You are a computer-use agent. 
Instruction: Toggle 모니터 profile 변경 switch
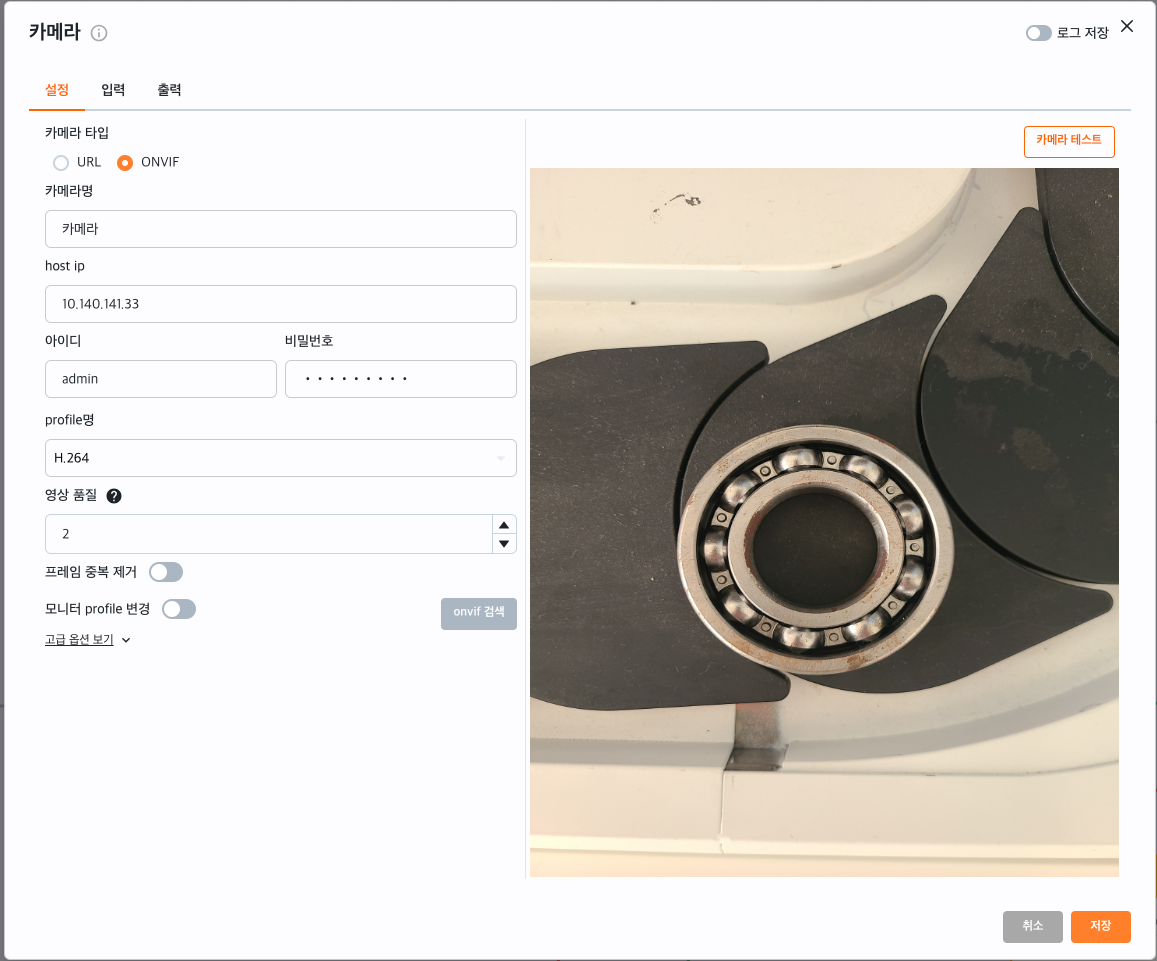[179, 609]
